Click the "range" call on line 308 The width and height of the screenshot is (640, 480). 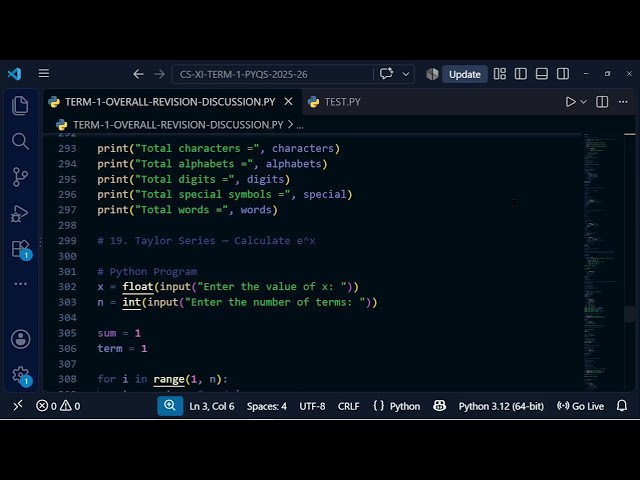coord(169,379)
